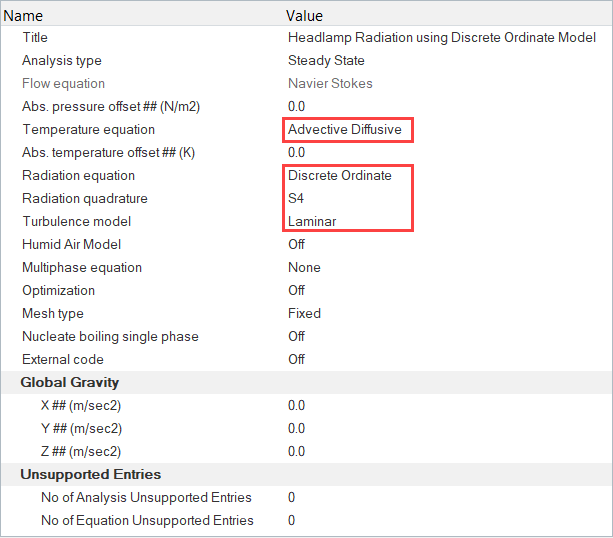Toggle the Optimization Off value

(x=297, y=291)
